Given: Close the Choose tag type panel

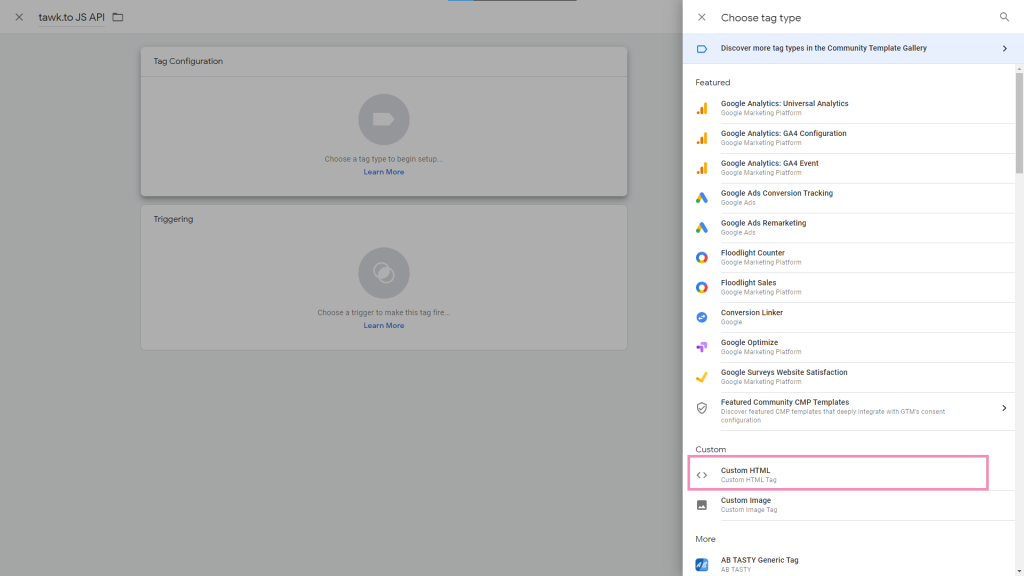Looking at the screenshot, I should (x=701, y=17).
